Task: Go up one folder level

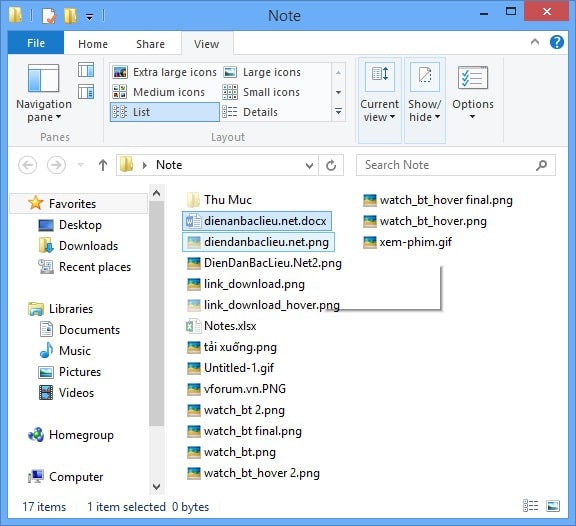Action: pos(103,165)
